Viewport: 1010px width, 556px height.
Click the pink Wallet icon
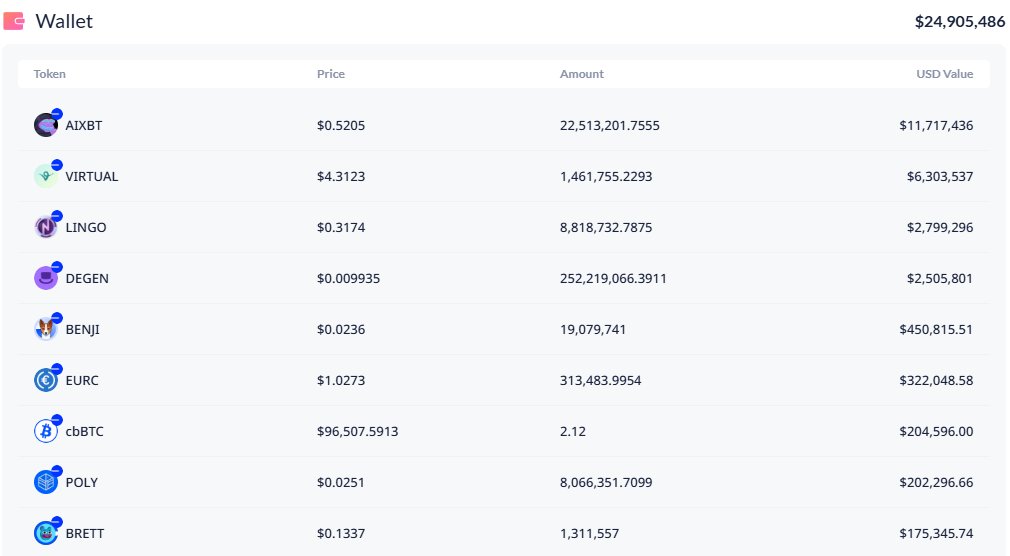click(14, 21)
